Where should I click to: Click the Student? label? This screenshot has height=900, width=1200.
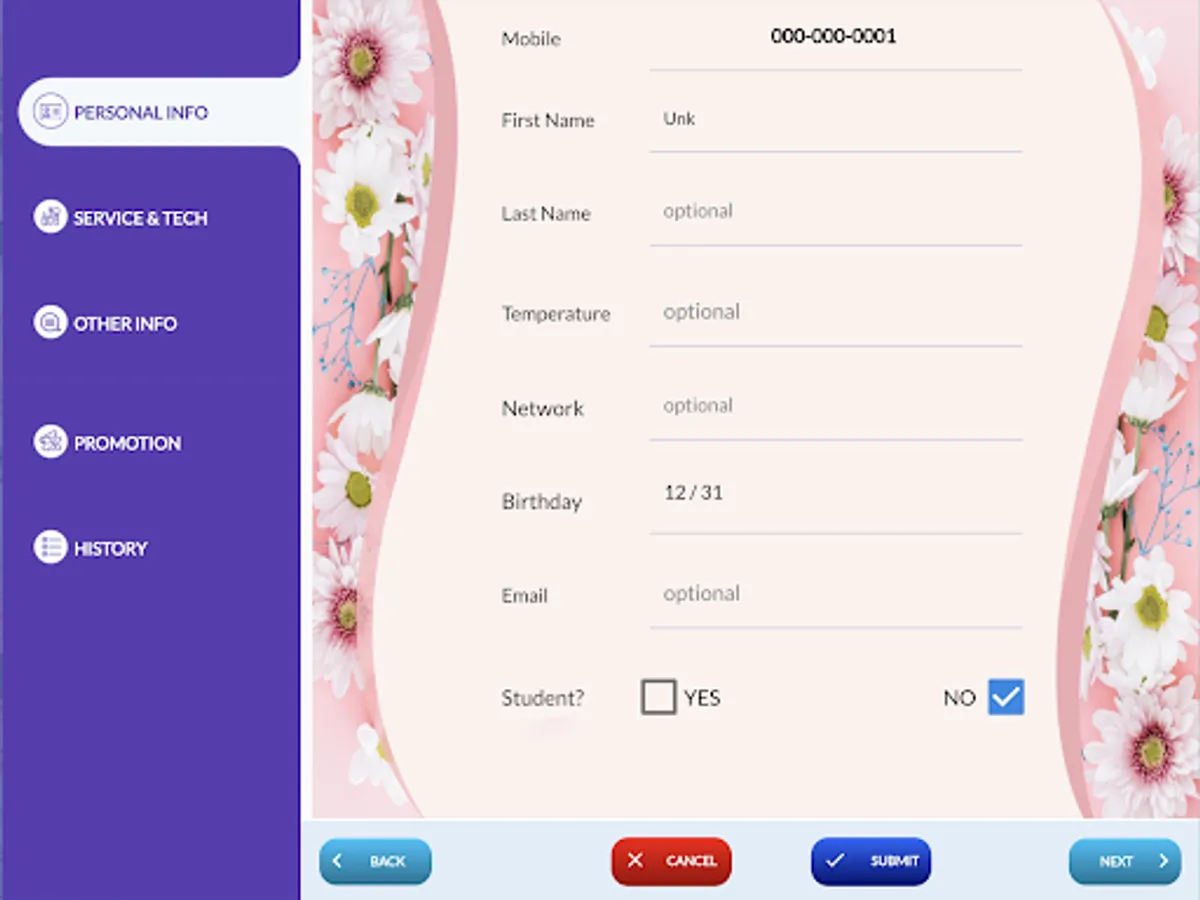click(x=543, y=698)
